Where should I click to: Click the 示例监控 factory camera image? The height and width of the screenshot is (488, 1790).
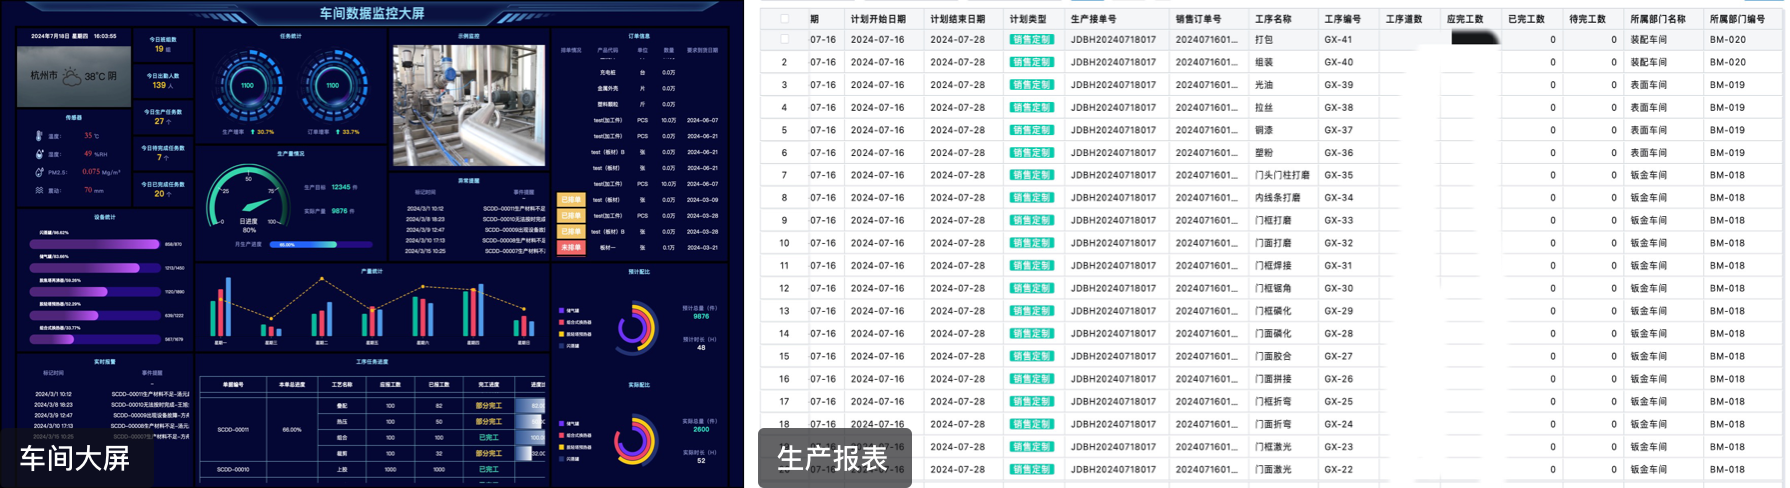(x=469, y=105)
